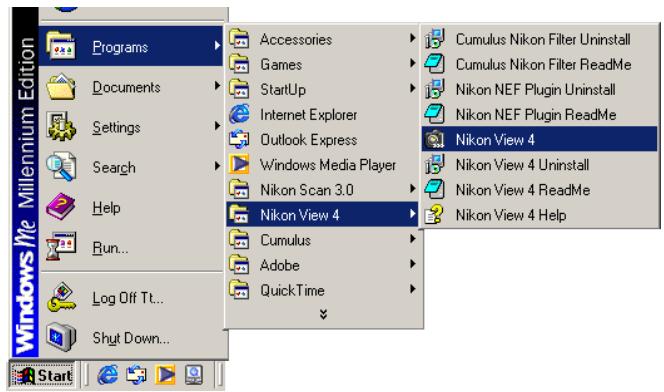
Task: Click the Settings gear icon
Action: coord(61,126)
